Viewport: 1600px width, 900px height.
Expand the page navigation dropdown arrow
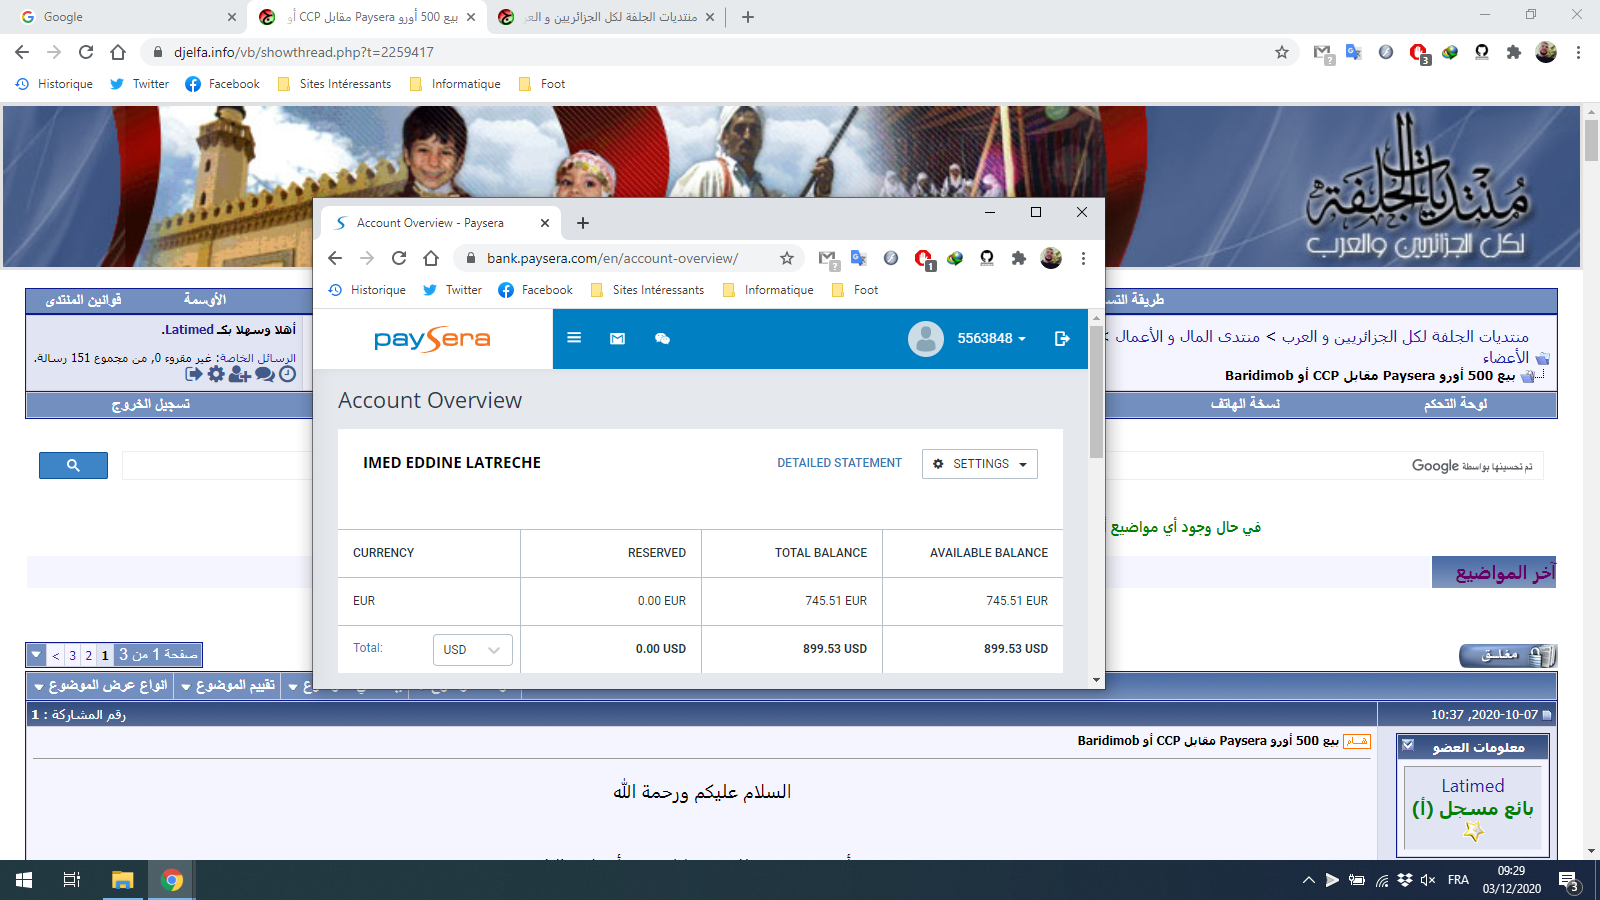[37, 655]
